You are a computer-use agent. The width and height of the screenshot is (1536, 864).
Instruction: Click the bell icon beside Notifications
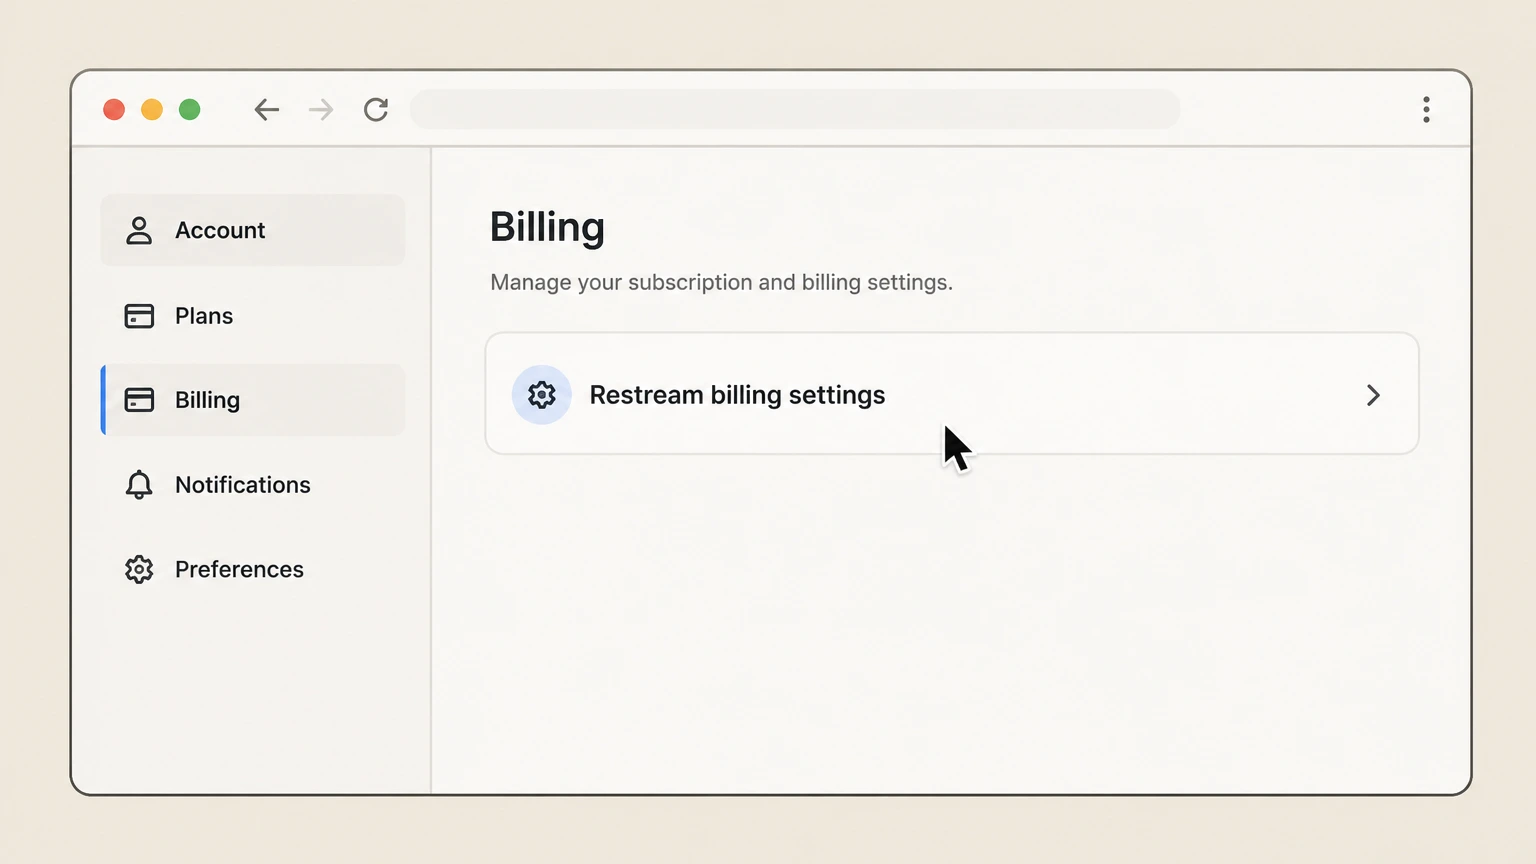(139, 485)
